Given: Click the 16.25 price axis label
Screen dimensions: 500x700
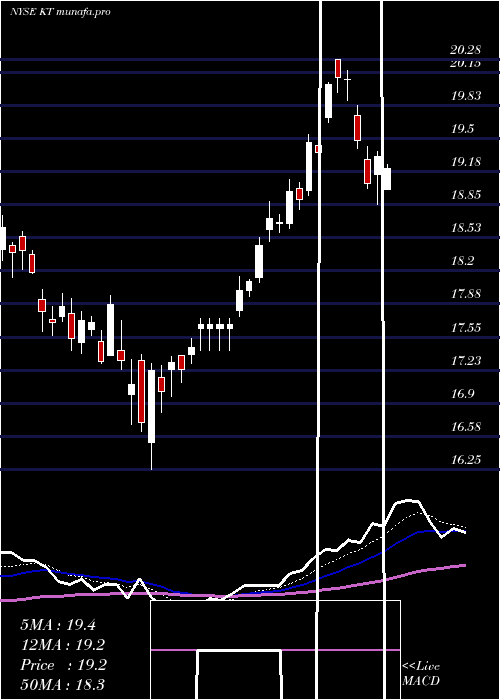Looking at the screenshot, I should [x=466, y=460].
